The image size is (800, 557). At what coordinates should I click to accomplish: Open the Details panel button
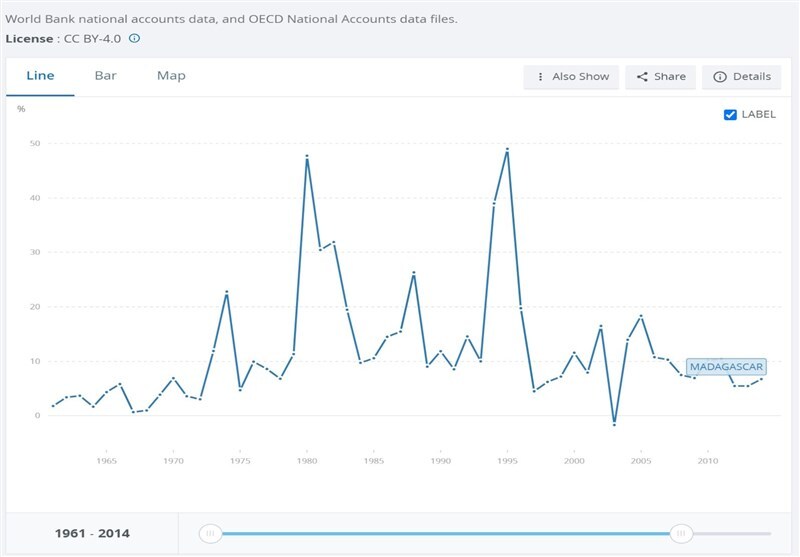(x=742, y=77)
